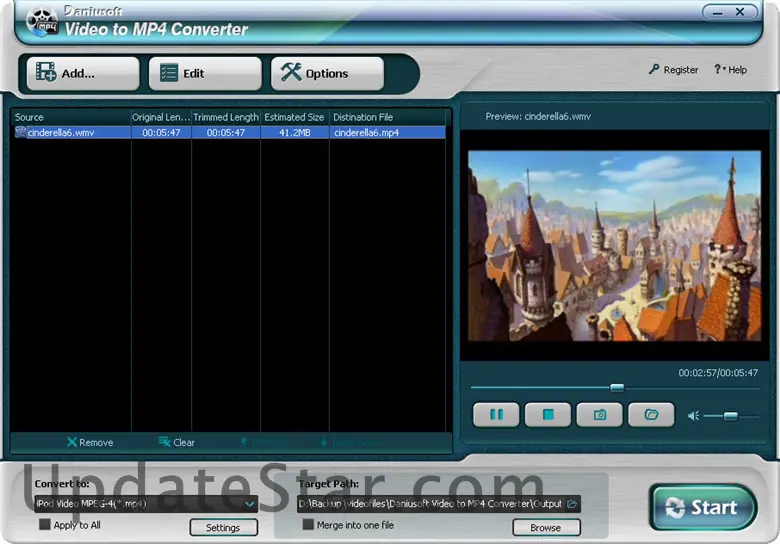Image resolution: width=780 pixels, height=544 pixels.
Task: Mute audio using the speaker icon
Action: point(693,415)
